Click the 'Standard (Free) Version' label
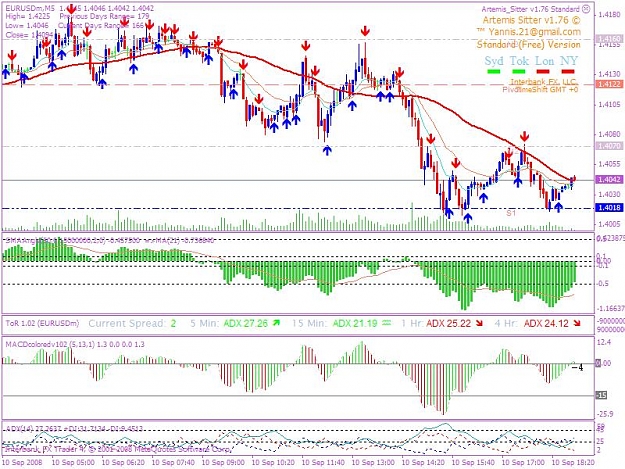Screen dimensions: 625x469 pos(529,44)
